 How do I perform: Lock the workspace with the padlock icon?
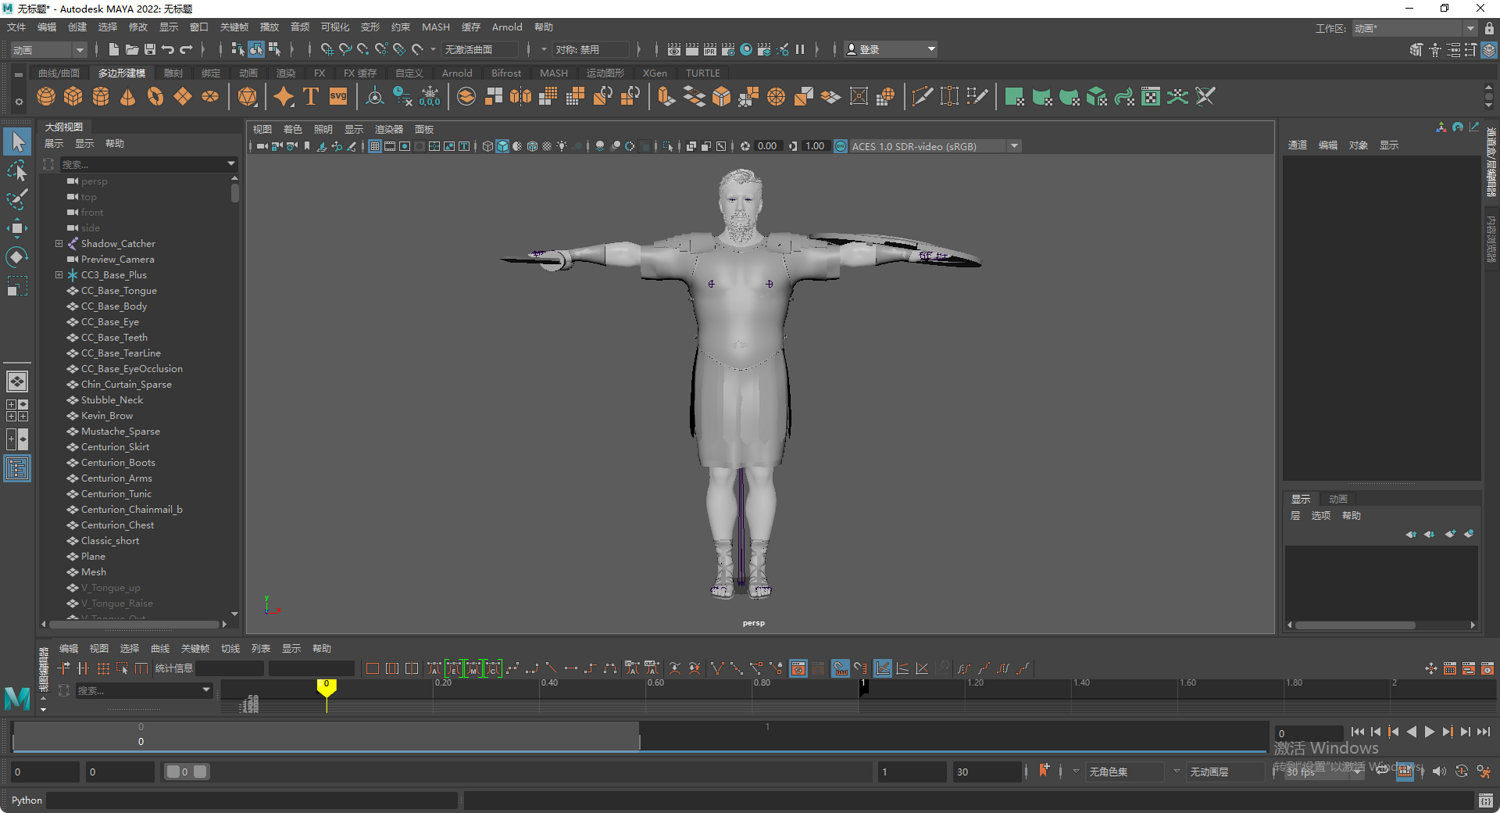[x=1489, y=28]
